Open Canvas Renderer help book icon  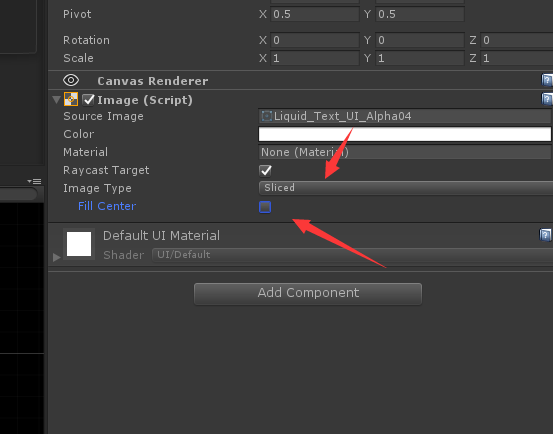547,80
